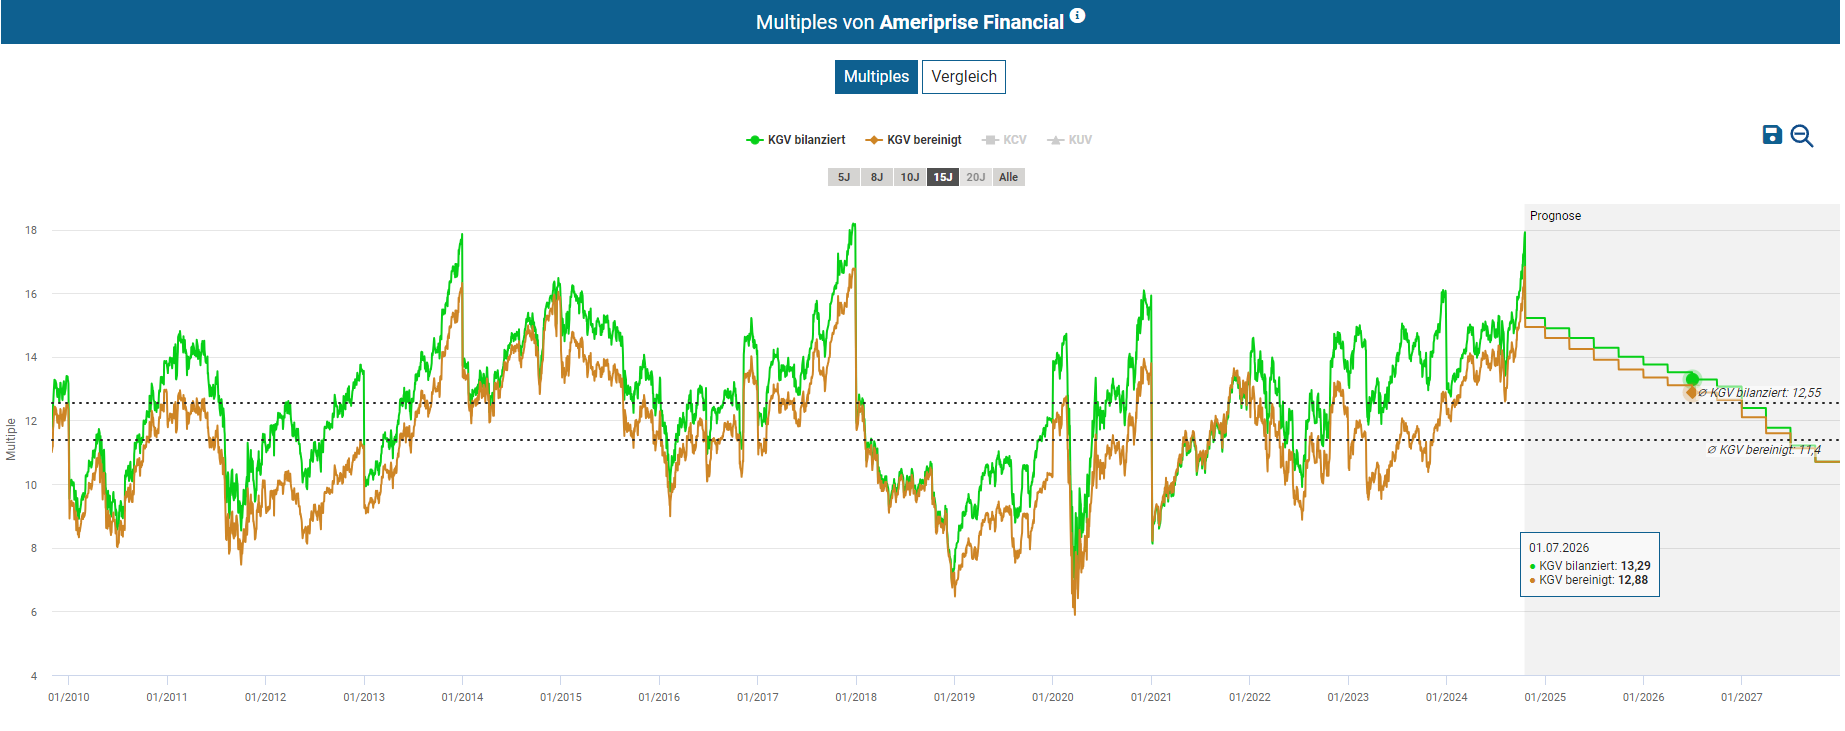Open the Vergleich tab
Screen dimensions: 1845x731
pyautogui.click(x=963, y=77)
